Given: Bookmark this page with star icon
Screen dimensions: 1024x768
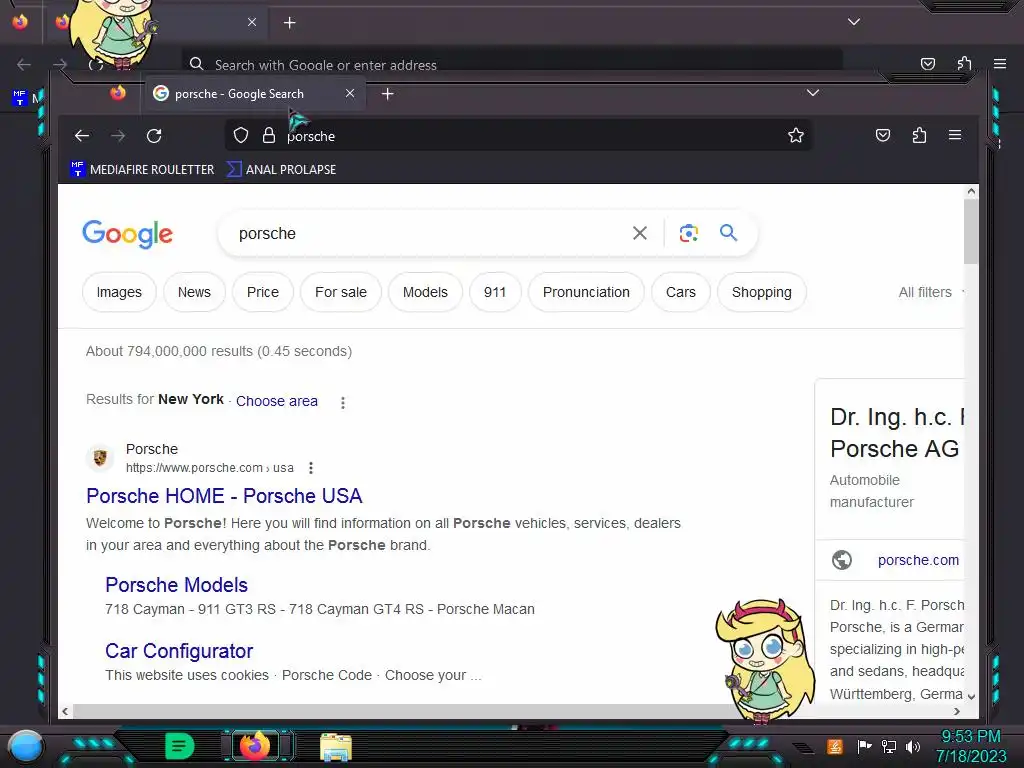Looking at the screenshot, I should tap(795, 136).
